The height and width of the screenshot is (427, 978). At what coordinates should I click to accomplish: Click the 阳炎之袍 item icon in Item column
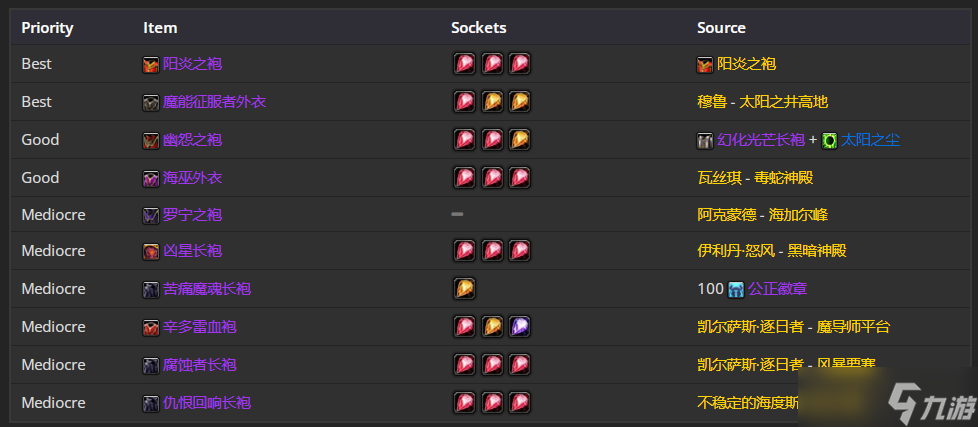[x=151, y=64]
